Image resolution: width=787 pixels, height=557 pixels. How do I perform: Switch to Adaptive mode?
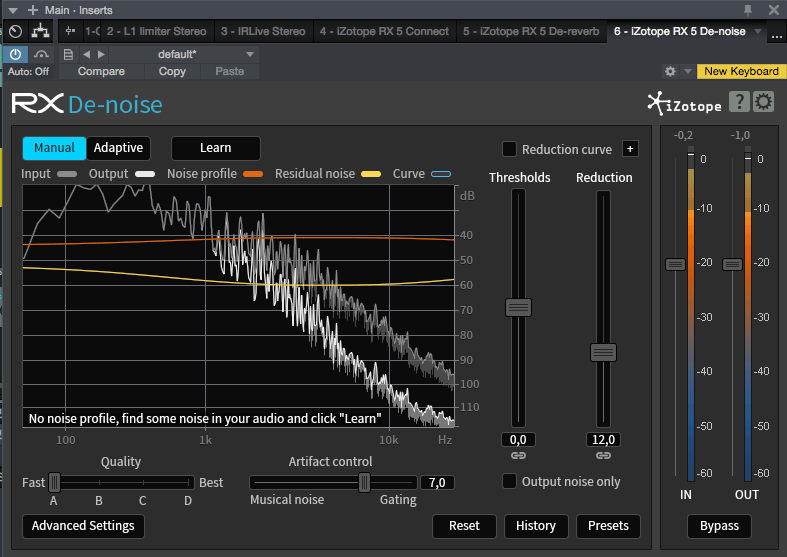coord(118,148)
